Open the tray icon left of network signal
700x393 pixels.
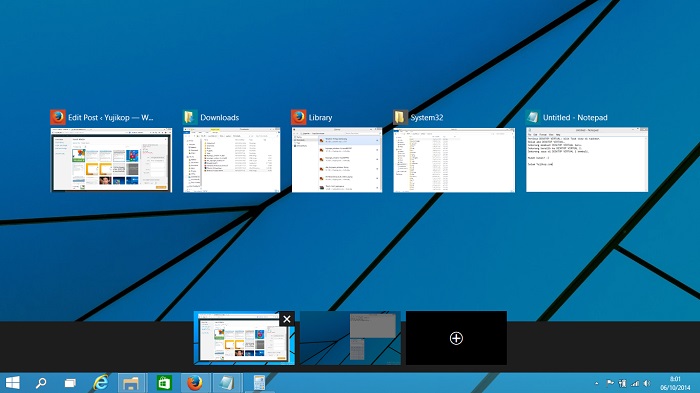622,383
